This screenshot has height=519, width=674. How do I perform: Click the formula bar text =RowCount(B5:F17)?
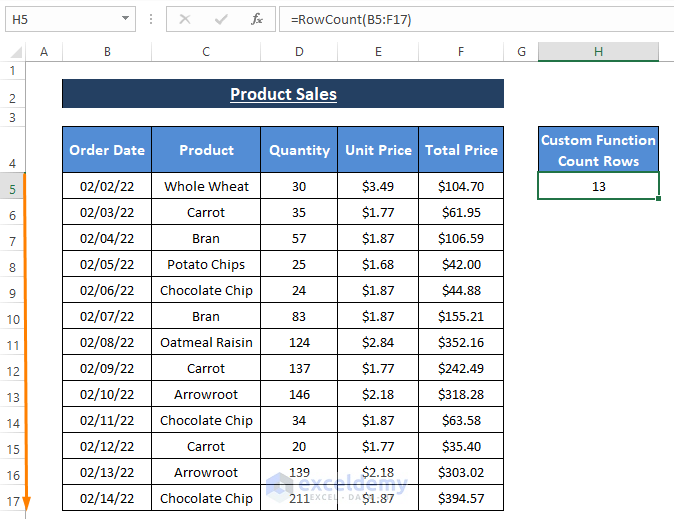(351, 19)
